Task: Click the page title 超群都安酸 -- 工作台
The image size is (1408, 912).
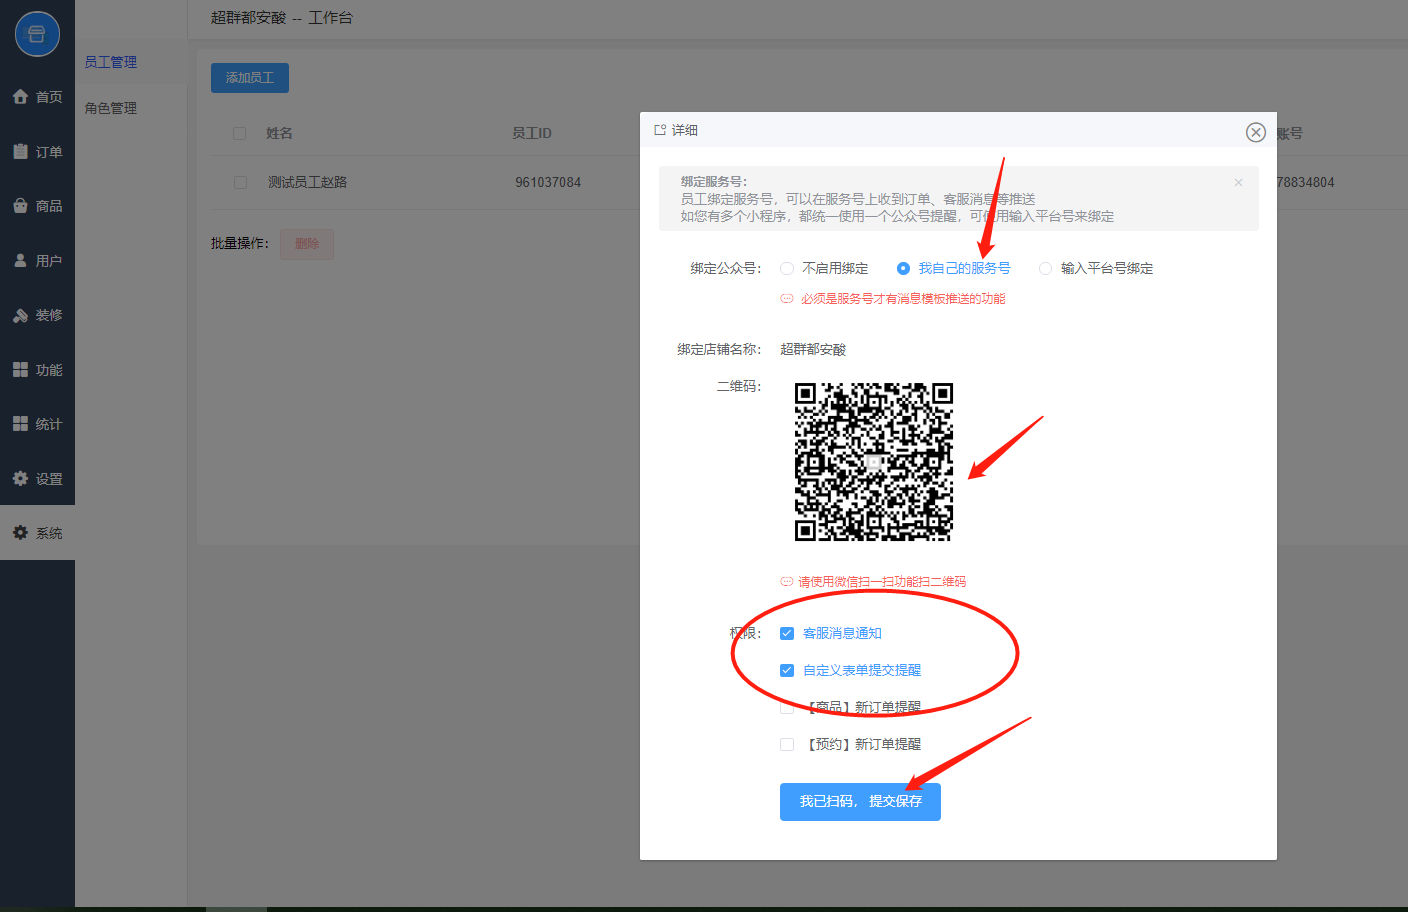Action: (282, 18)
